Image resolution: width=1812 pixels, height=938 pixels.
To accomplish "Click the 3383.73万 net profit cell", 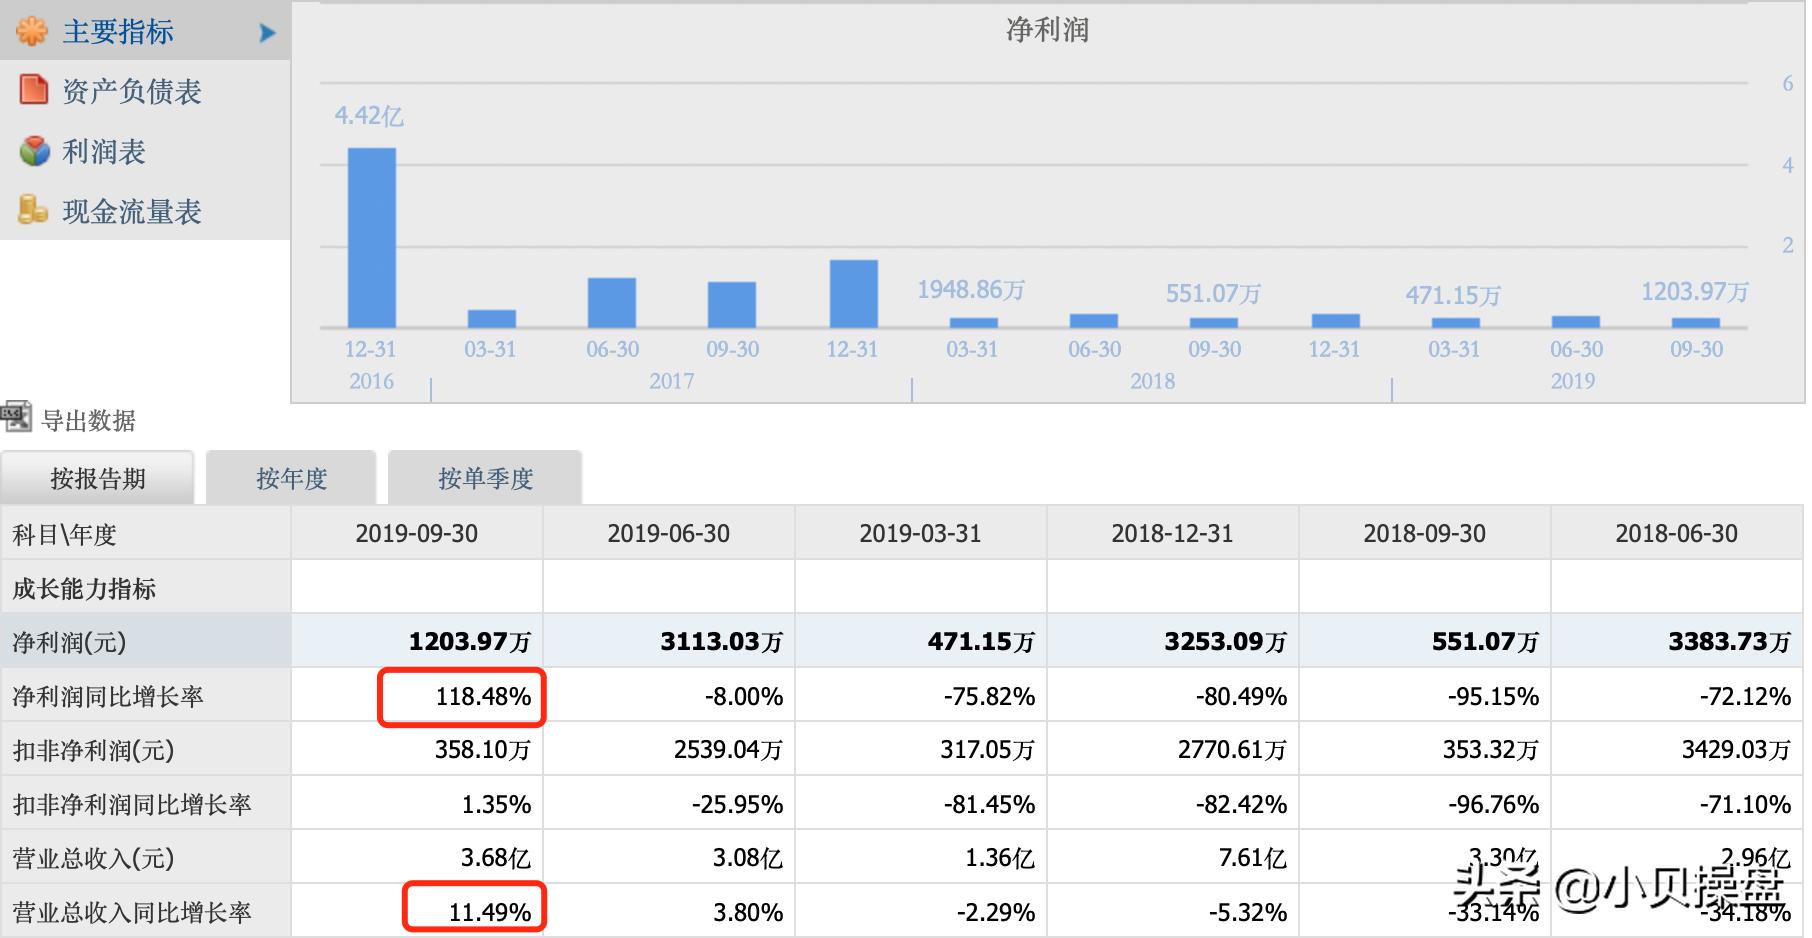I will [1677, 641].
